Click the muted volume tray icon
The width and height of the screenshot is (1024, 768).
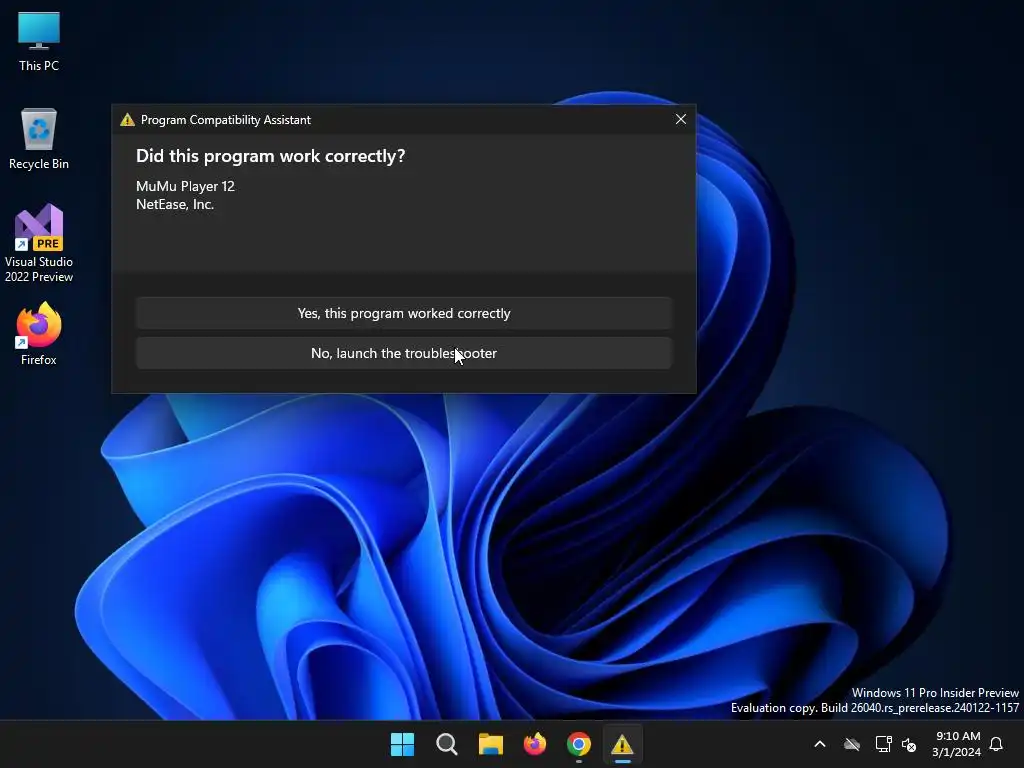pyautogui.click(x=908, y=744)
